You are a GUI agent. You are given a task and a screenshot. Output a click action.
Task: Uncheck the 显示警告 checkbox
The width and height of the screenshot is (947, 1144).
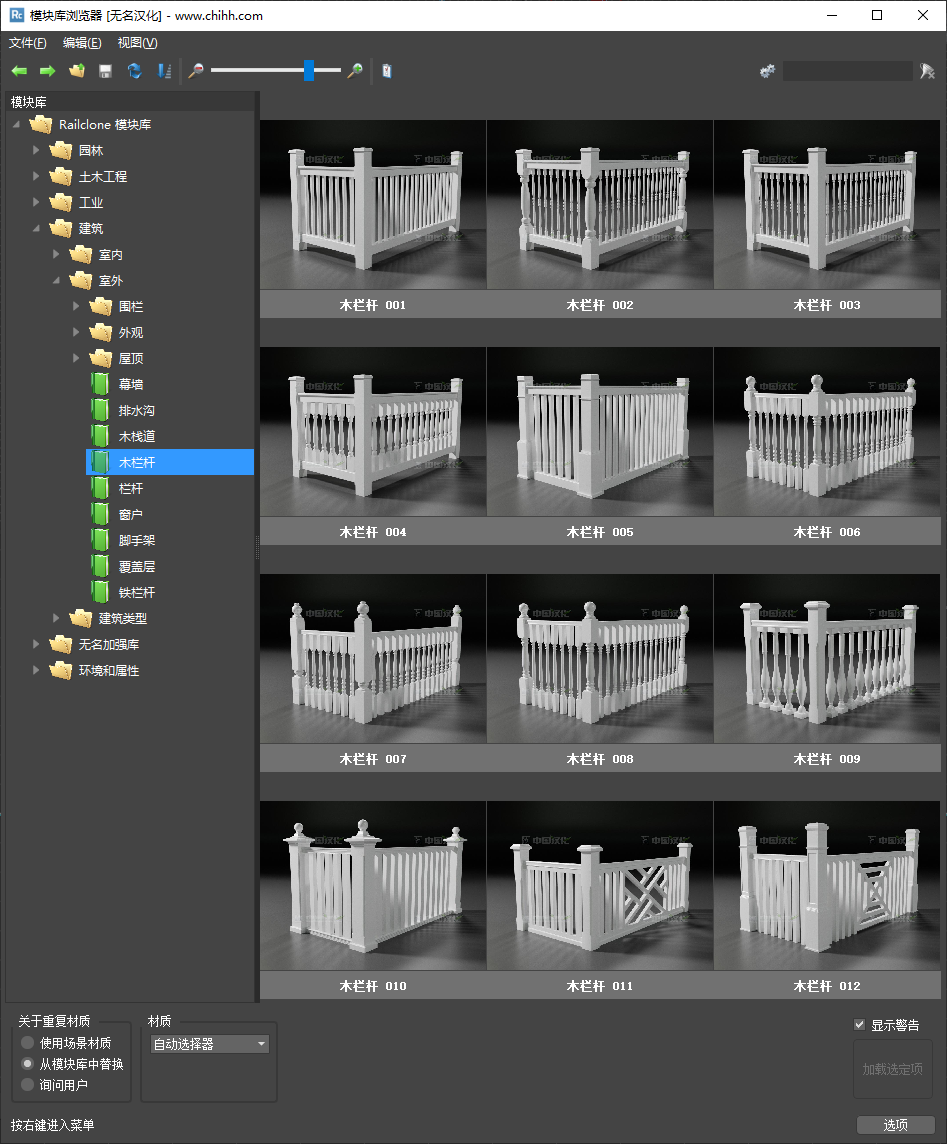pos(859,1025)
